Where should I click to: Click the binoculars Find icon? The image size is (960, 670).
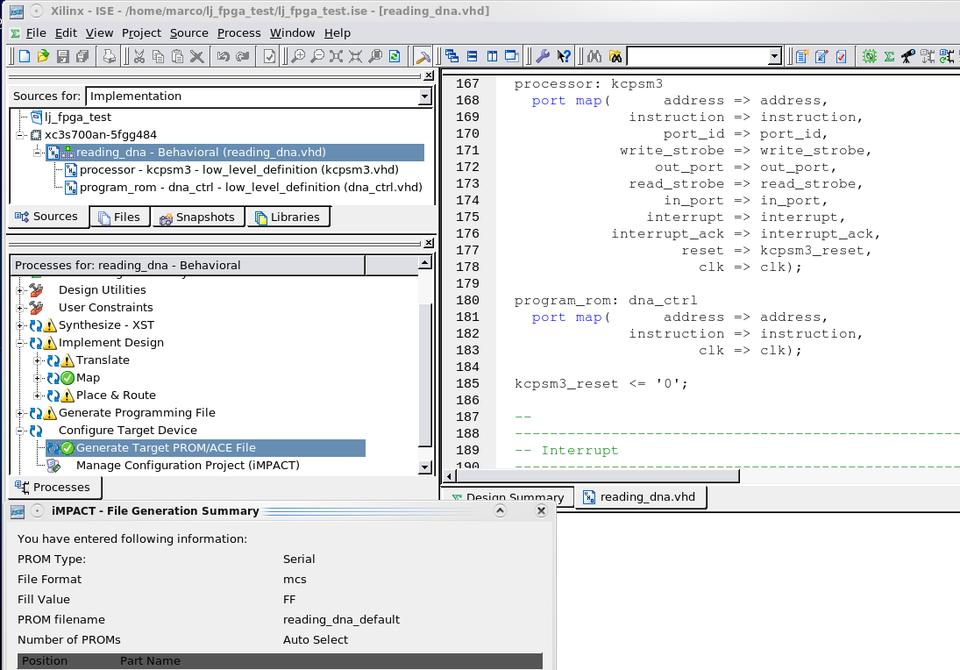pyautogui.click(x=594, y=57)
